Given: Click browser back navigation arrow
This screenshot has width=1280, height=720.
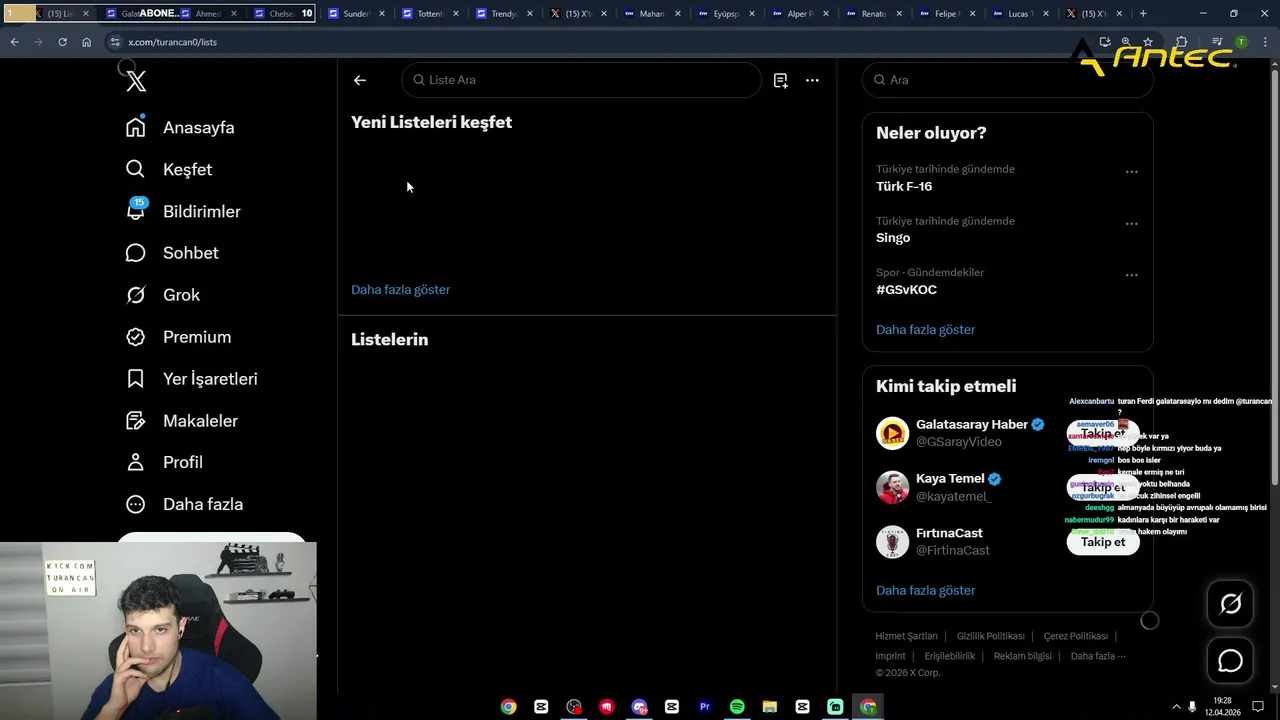Looking at the screenshot, I should (x=14, y=42).
